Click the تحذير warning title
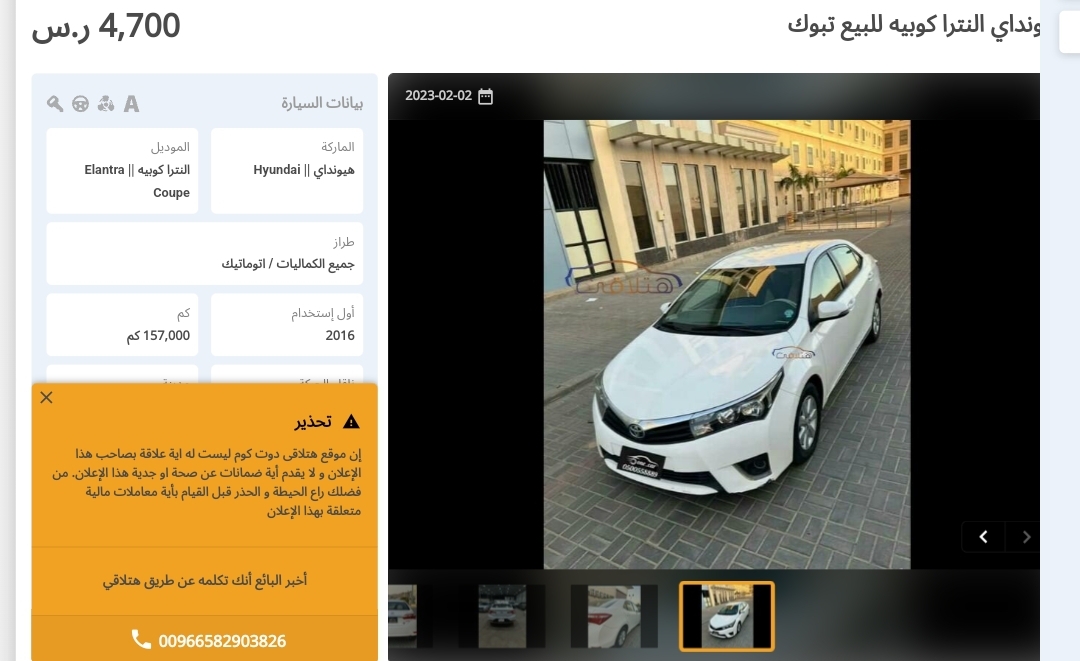 click(x=313, y=421)
